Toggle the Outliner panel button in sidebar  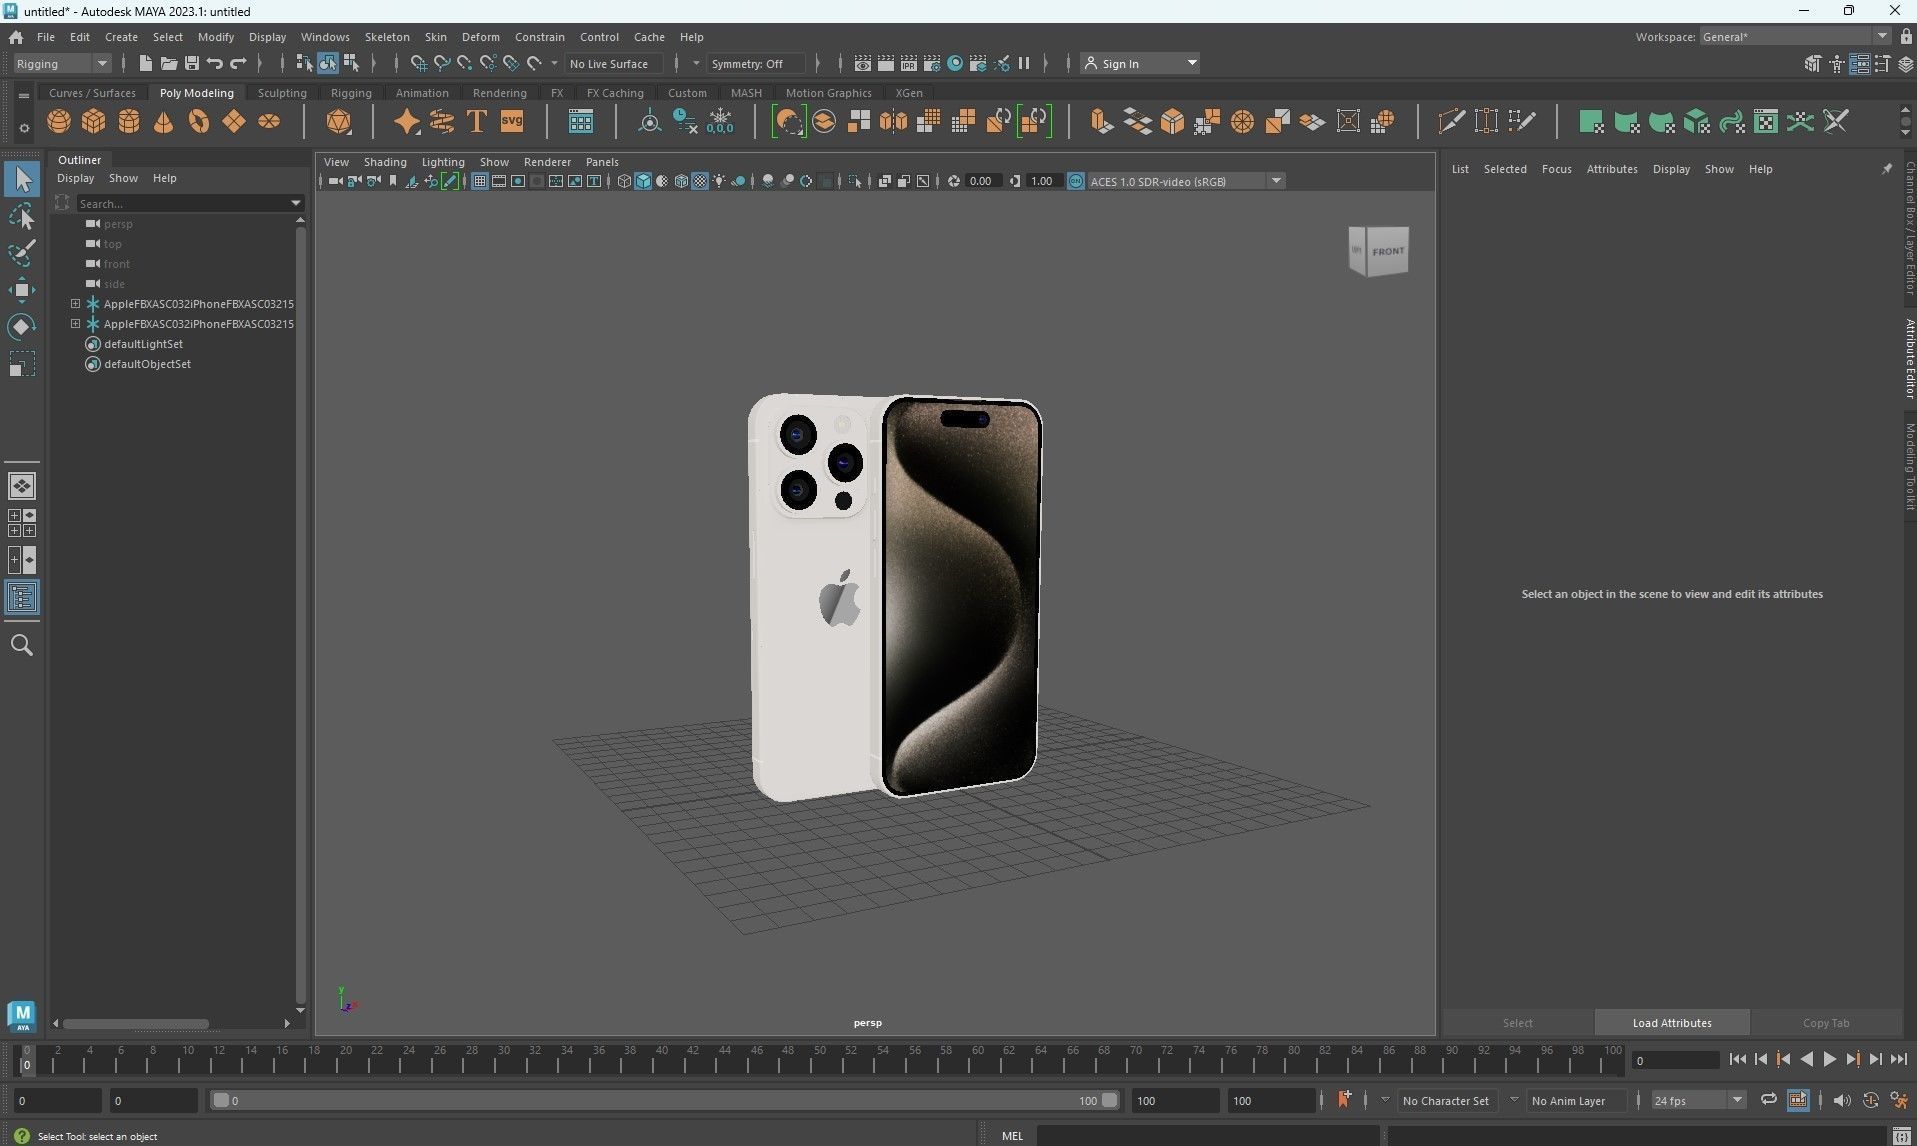coord(22,598)
